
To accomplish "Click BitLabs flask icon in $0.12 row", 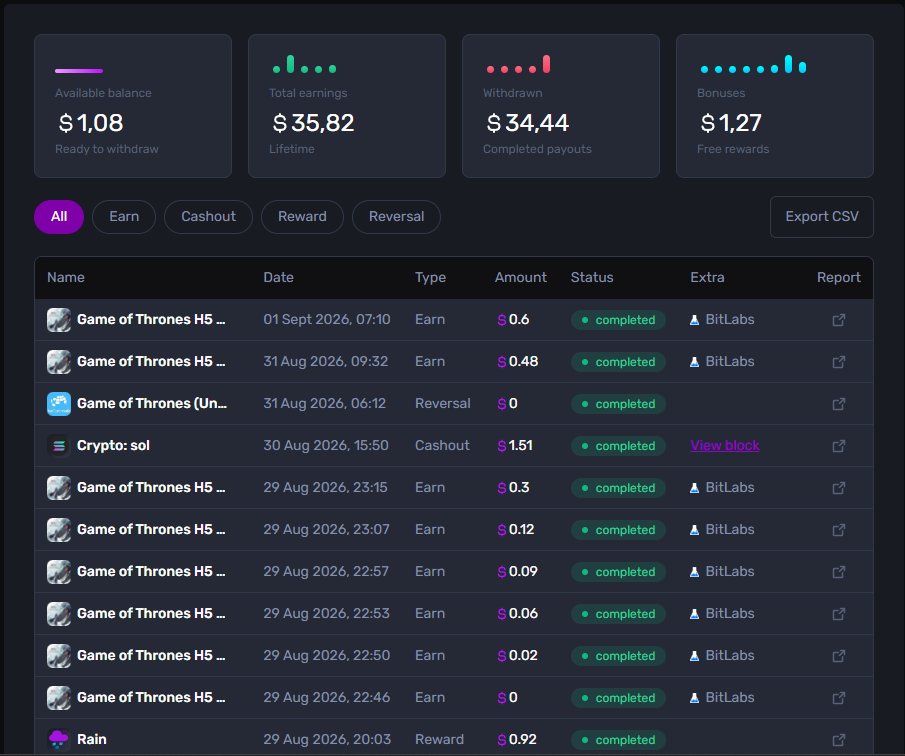I will click(x=694, y=530).
